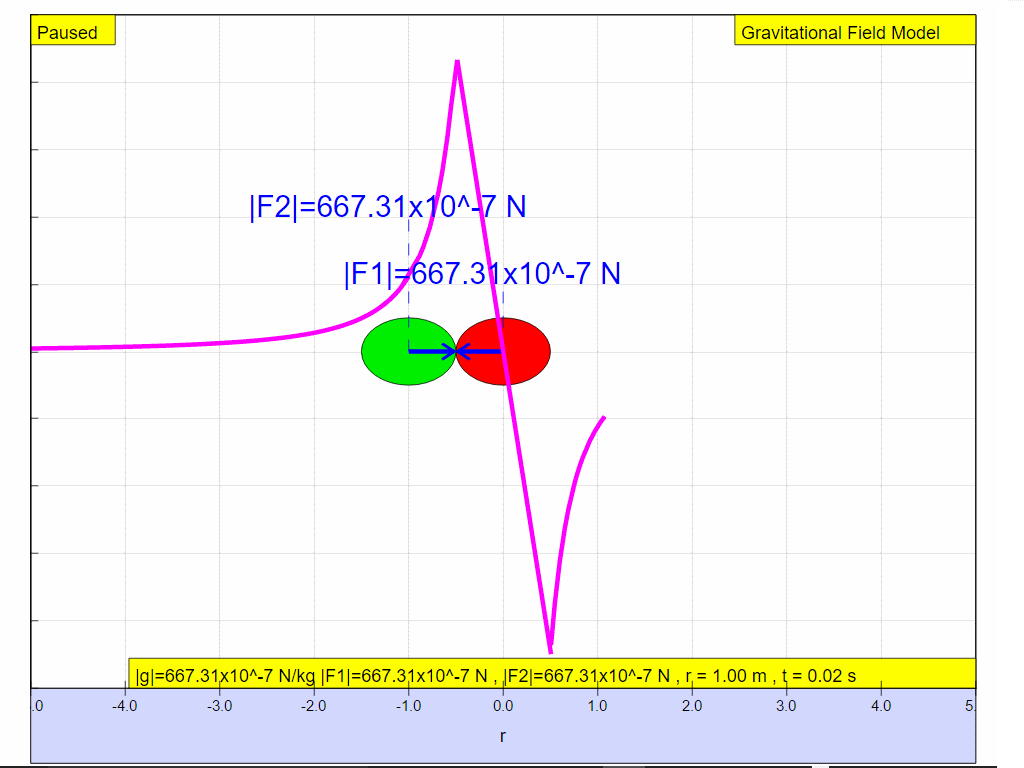Select the |F2| force value label

tap(387, 207)
